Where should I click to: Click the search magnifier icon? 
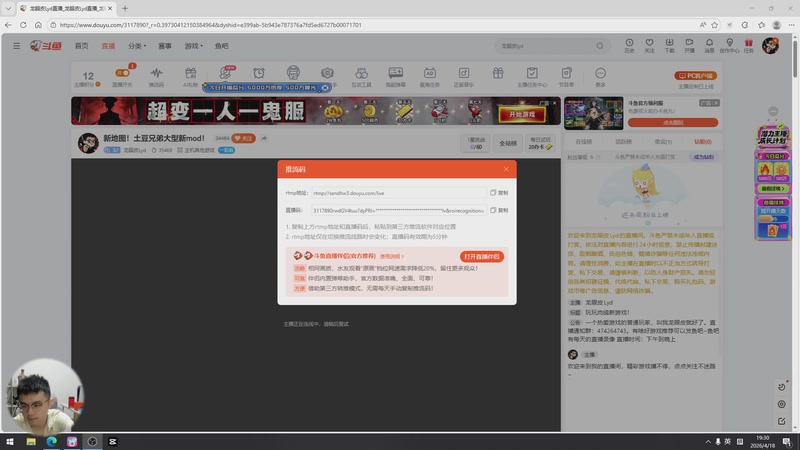[600, 46]
